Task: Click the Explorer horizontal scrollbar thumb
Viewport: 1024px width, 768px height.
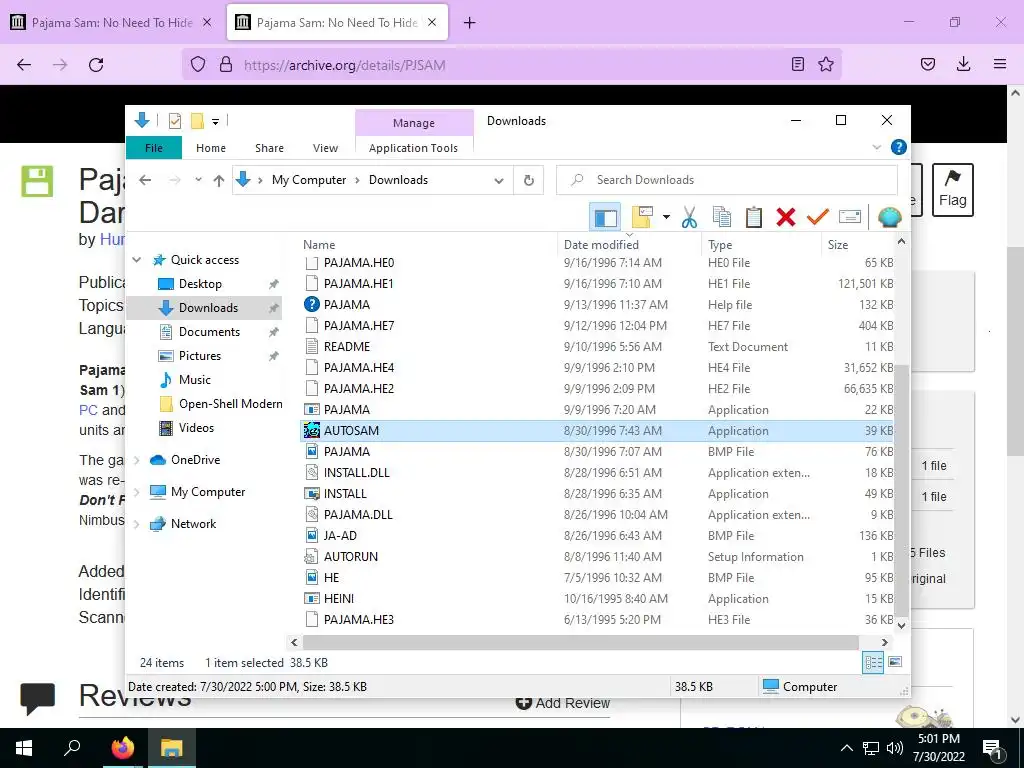Action: point(580,643)
